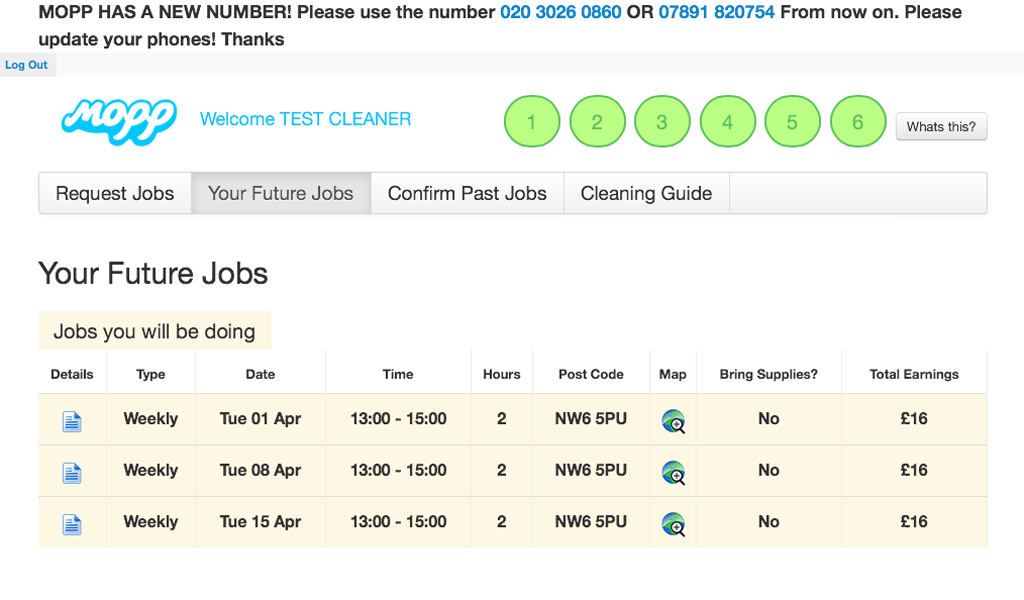Click NW6 5PU in the Tue 01 Apr row
Screen dimensions: 1024x600
[591, 418]
